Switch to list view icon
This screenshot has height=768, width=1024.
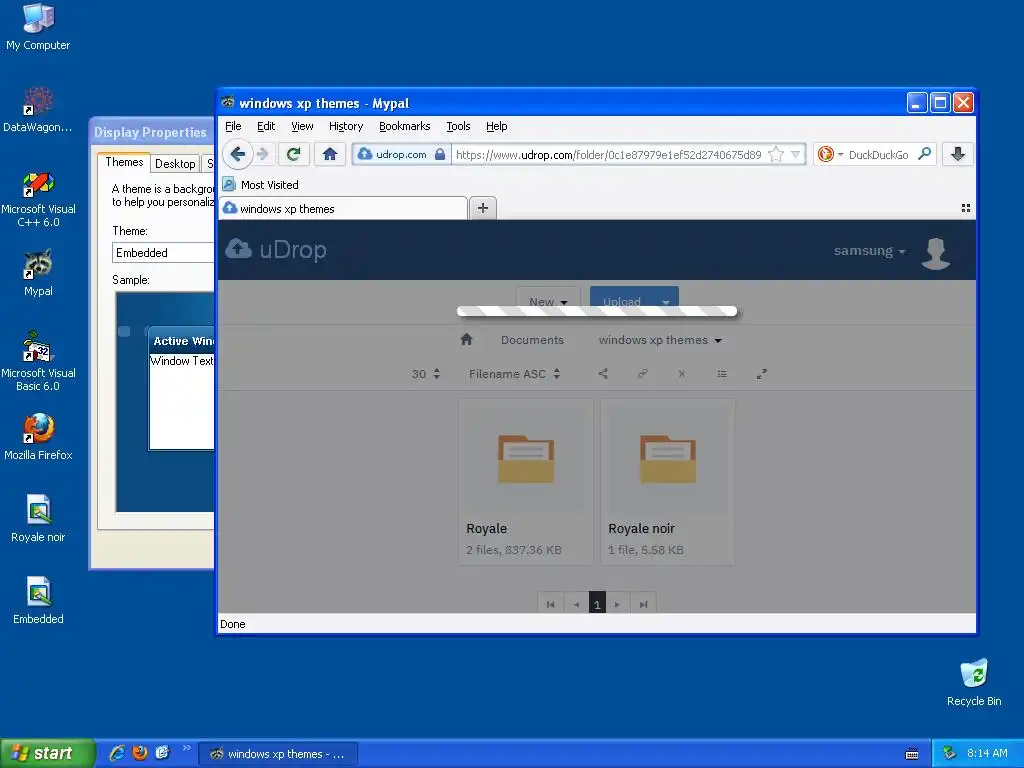point(722,374)
